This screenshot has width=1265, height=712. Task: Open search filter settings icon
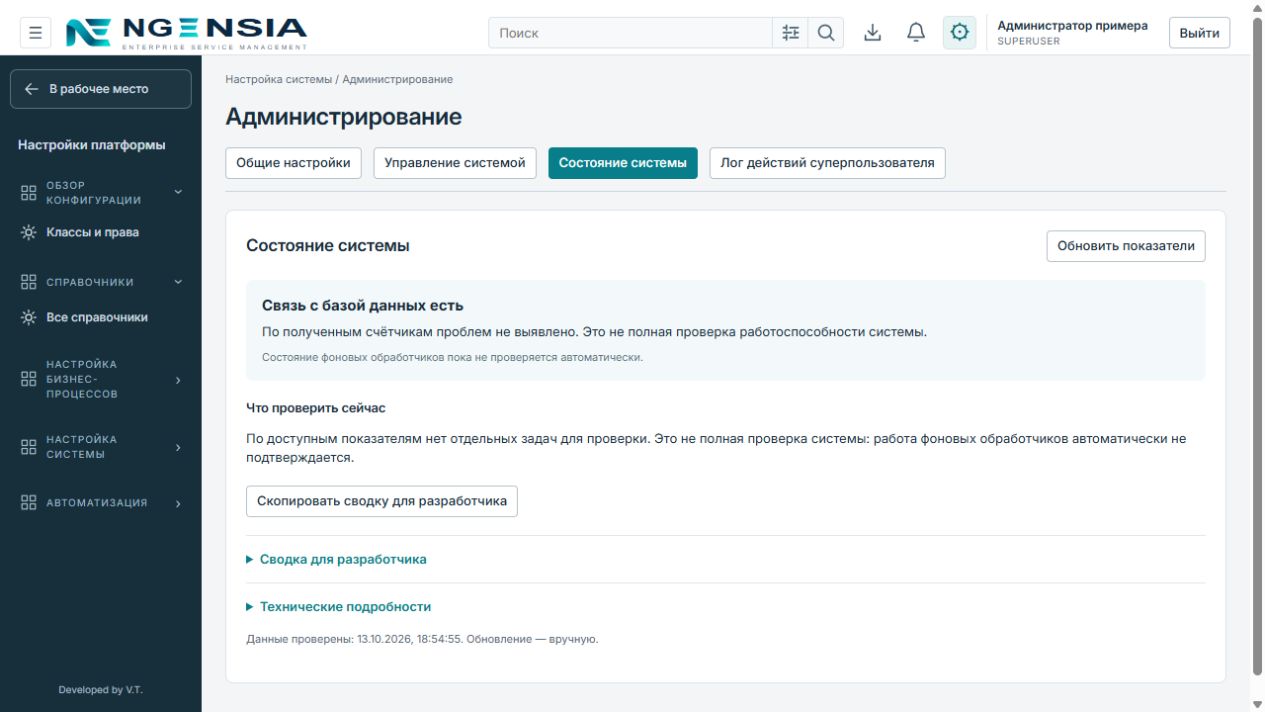(x=790, y=33)
